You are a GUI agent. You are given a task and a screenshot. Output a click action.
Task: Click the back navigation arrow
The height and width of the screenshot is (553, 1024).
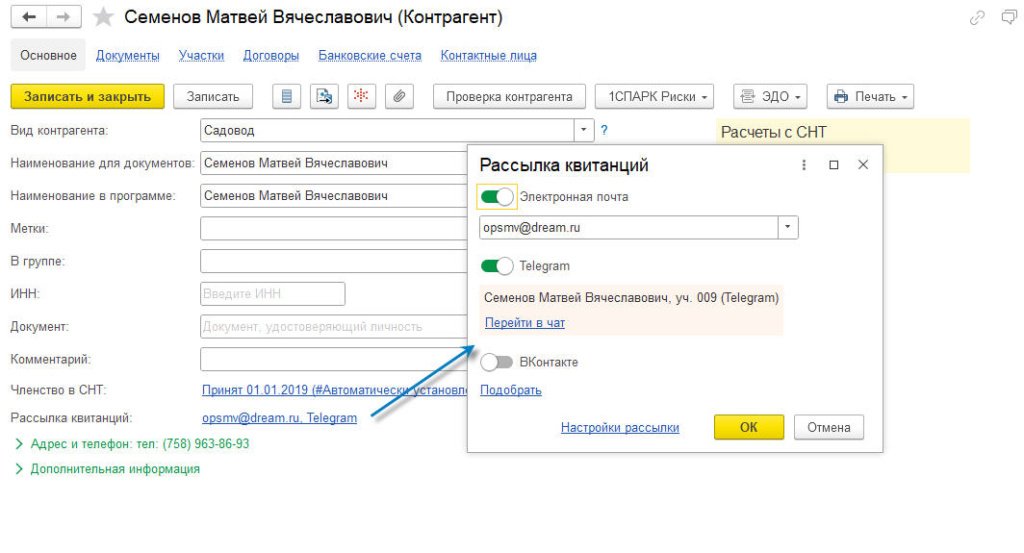(x=29, y=18)
